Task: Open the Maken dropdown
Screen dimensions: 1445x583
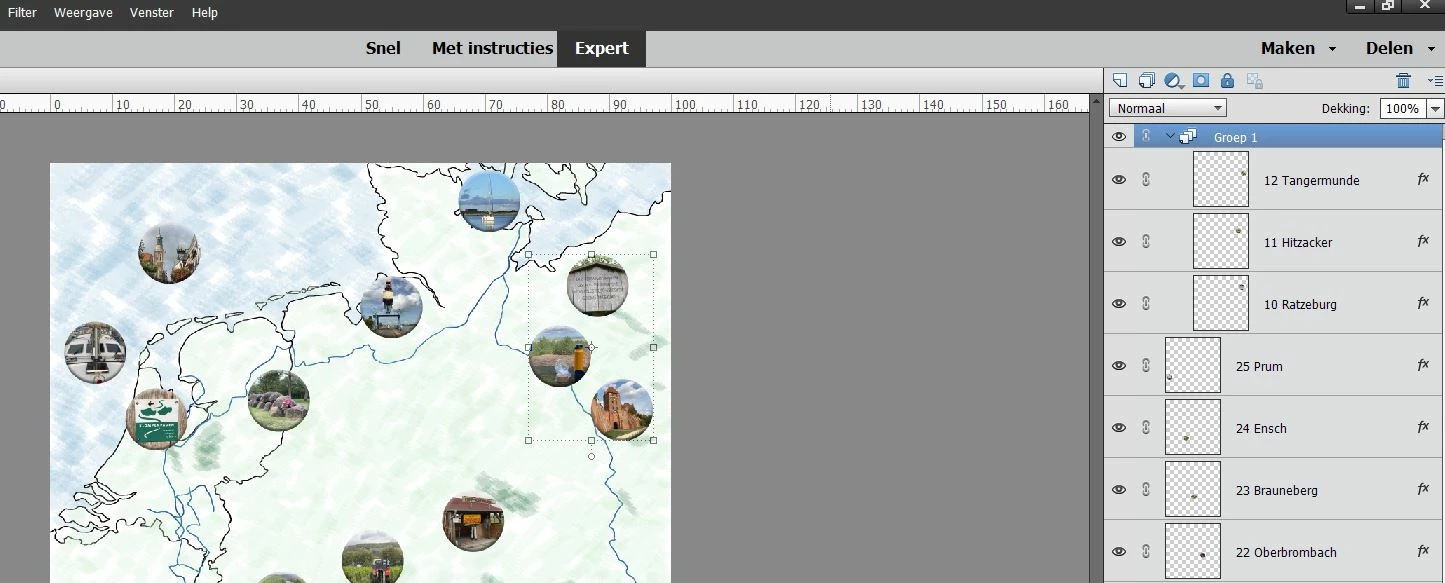Action: point(1298,48)
